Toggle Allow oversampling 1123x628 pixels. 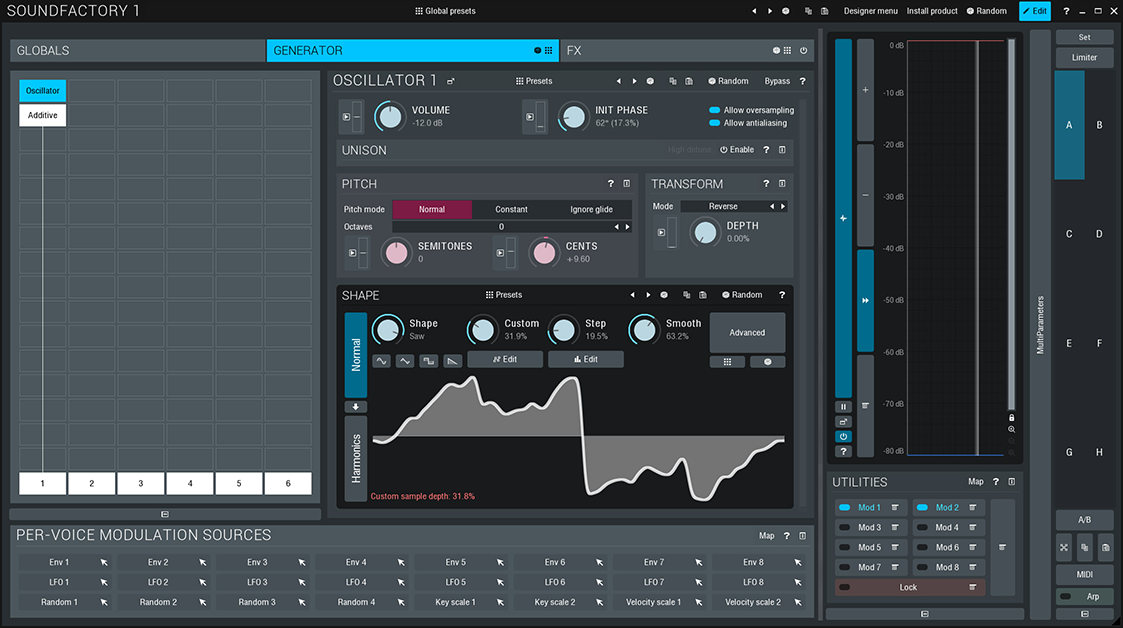pyautogui.click(x=714, y=110)
